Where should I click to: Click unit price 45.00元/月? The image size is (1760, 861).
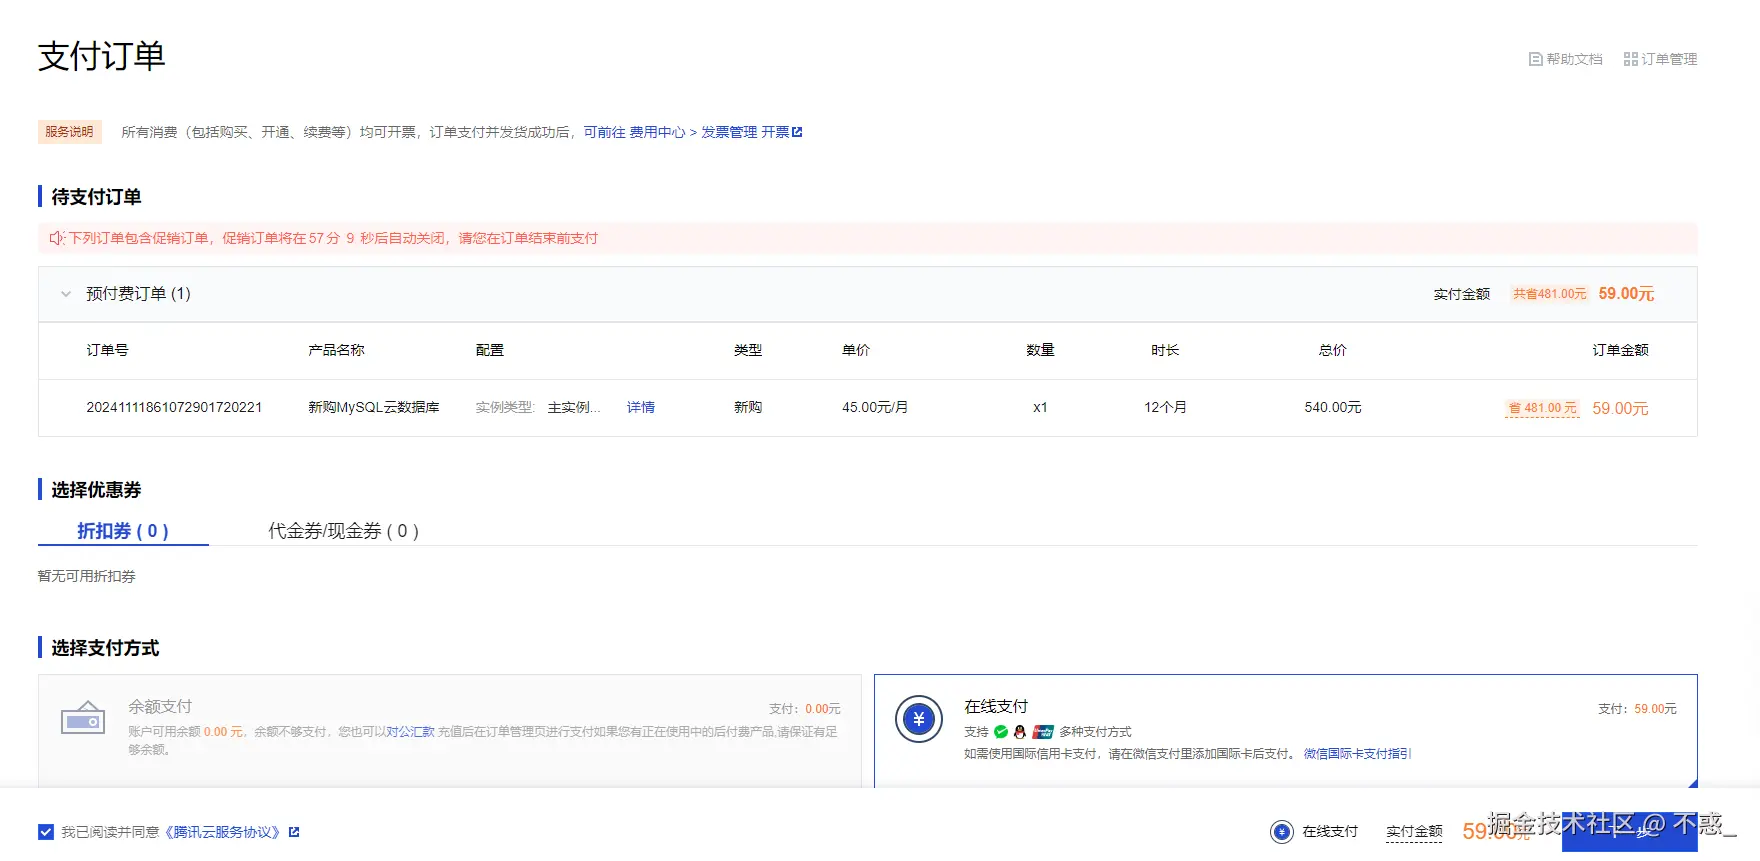pyautogui.click(x=875, y=407)
